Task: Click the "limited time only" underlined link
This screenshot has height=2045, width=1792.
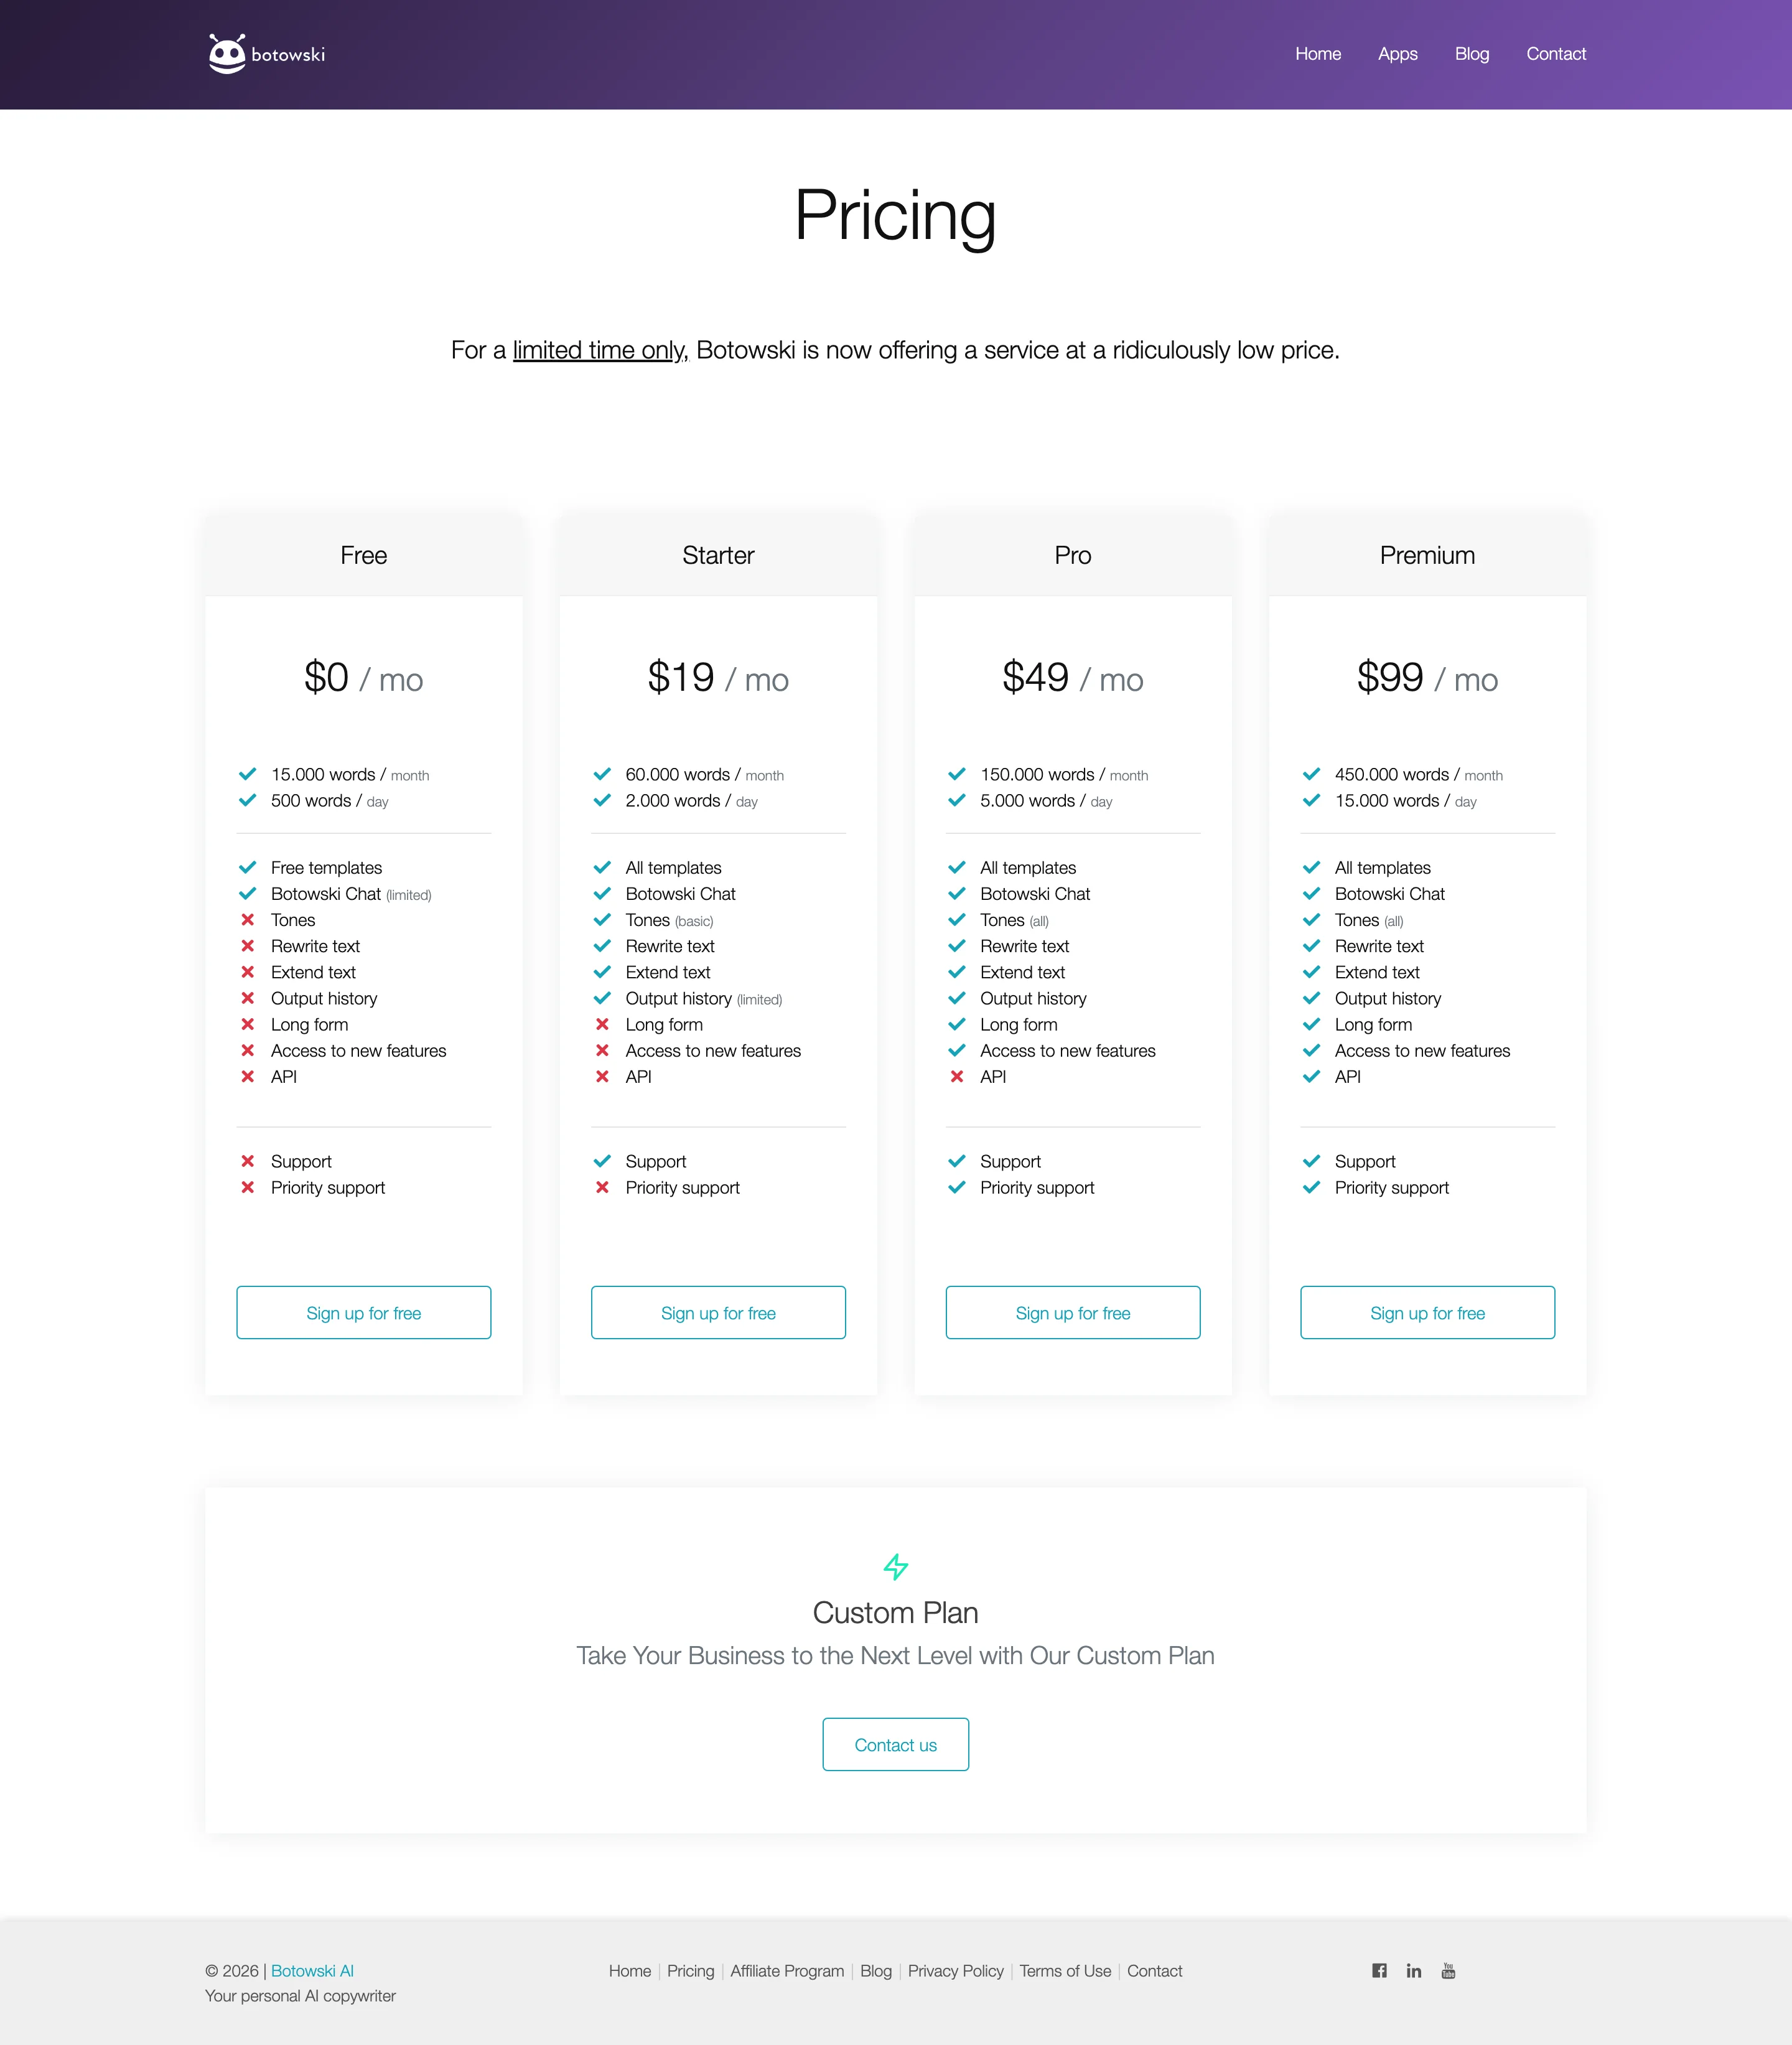Action: (599, 350)
